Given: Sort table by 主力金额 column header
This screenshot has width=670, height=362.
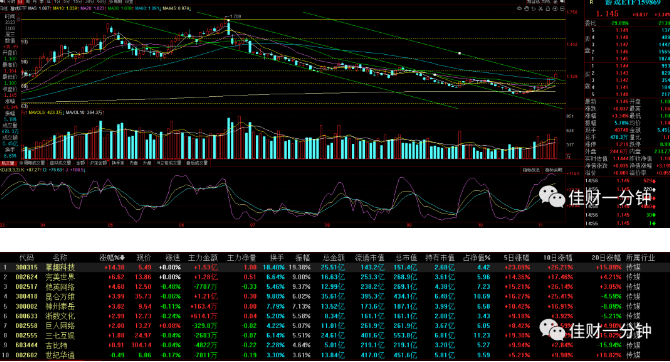Looking at the screenshot, I should [x=203, y=258].
